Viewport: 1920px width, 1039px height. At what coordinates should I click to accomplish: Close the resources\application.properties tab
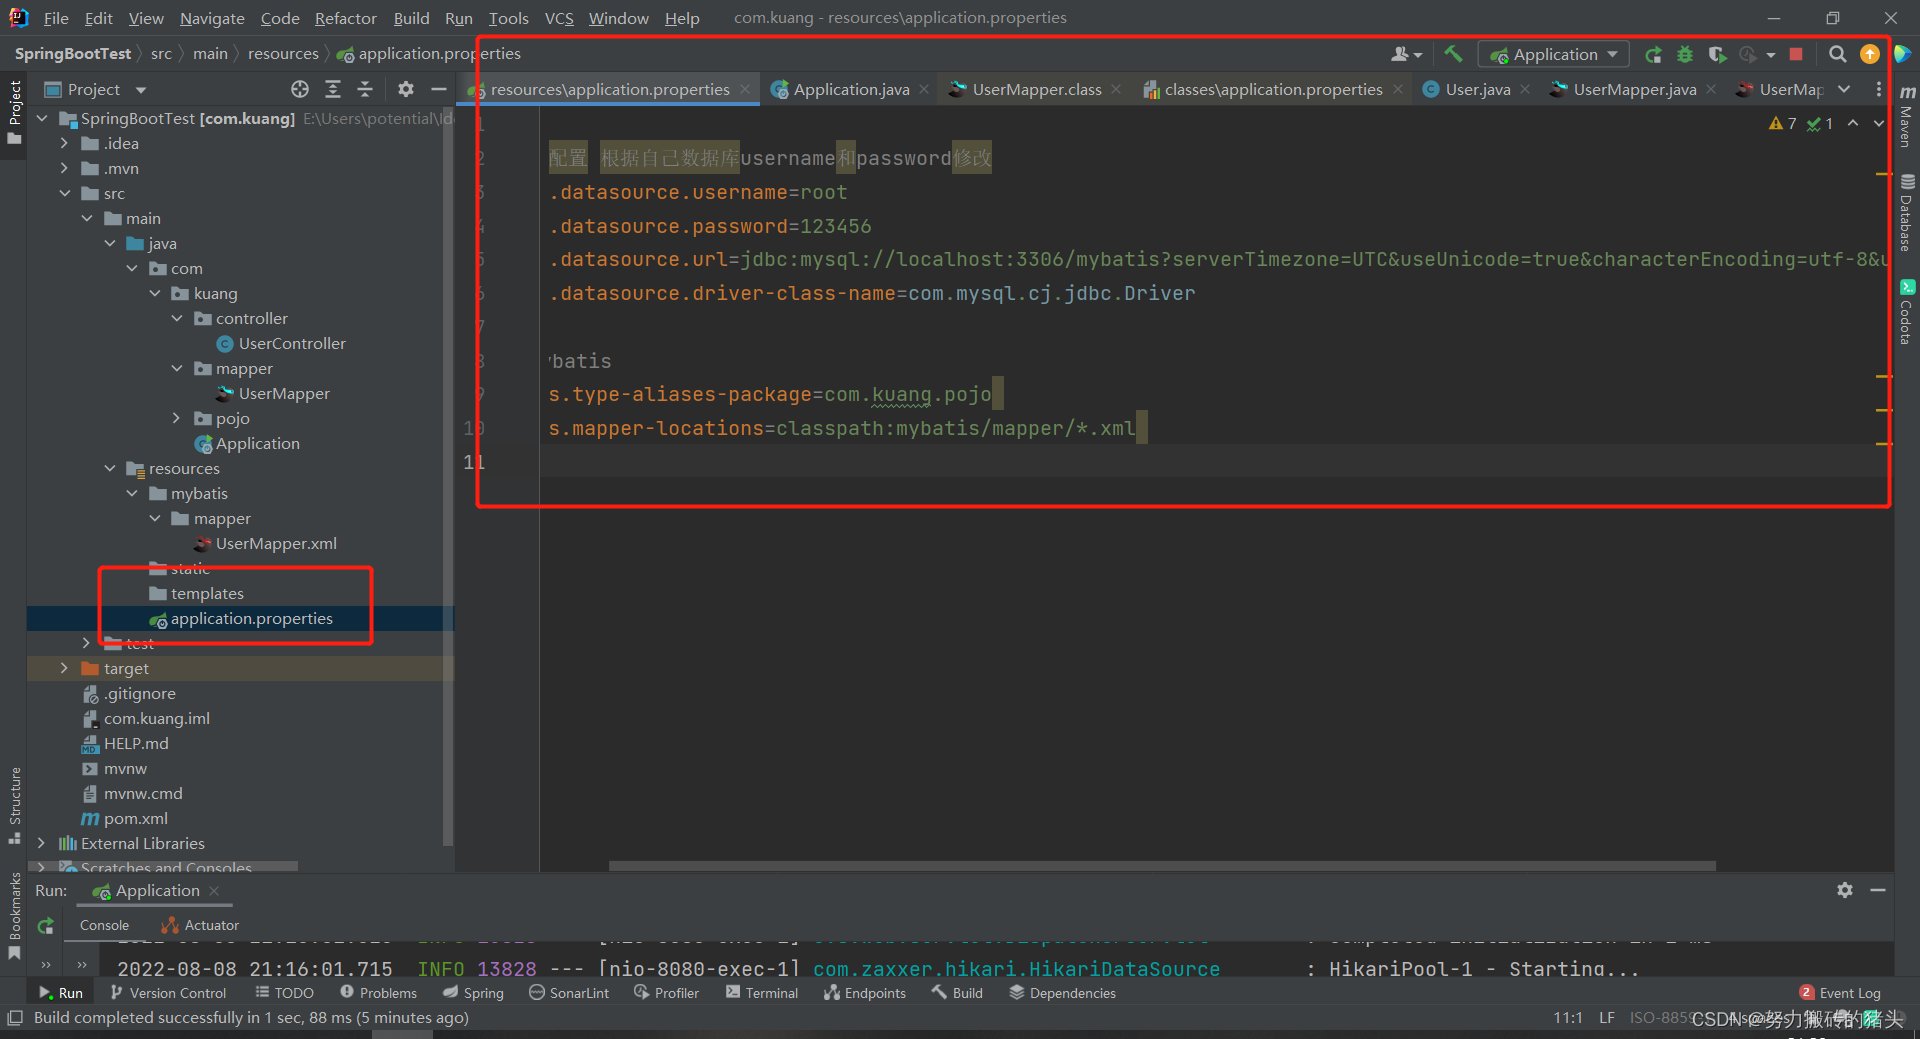click(x=745, y=89)
